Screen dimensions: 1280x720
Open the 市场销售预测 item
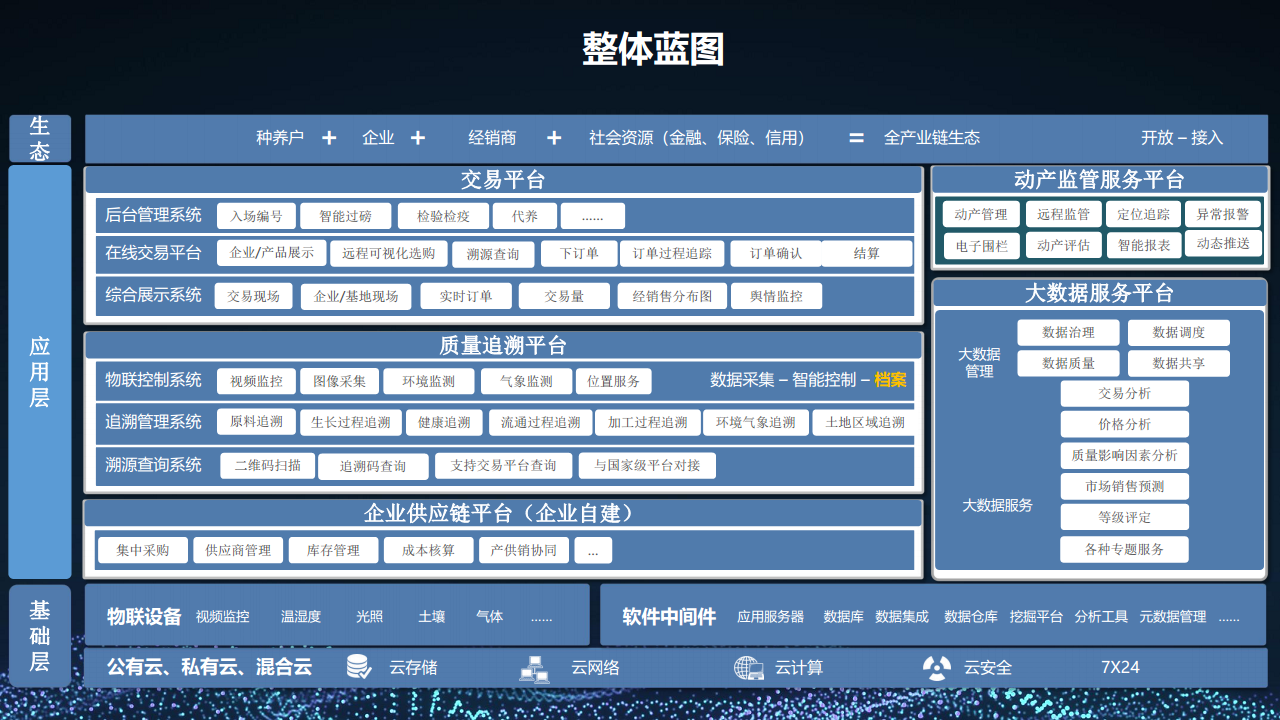point(1124,487)
